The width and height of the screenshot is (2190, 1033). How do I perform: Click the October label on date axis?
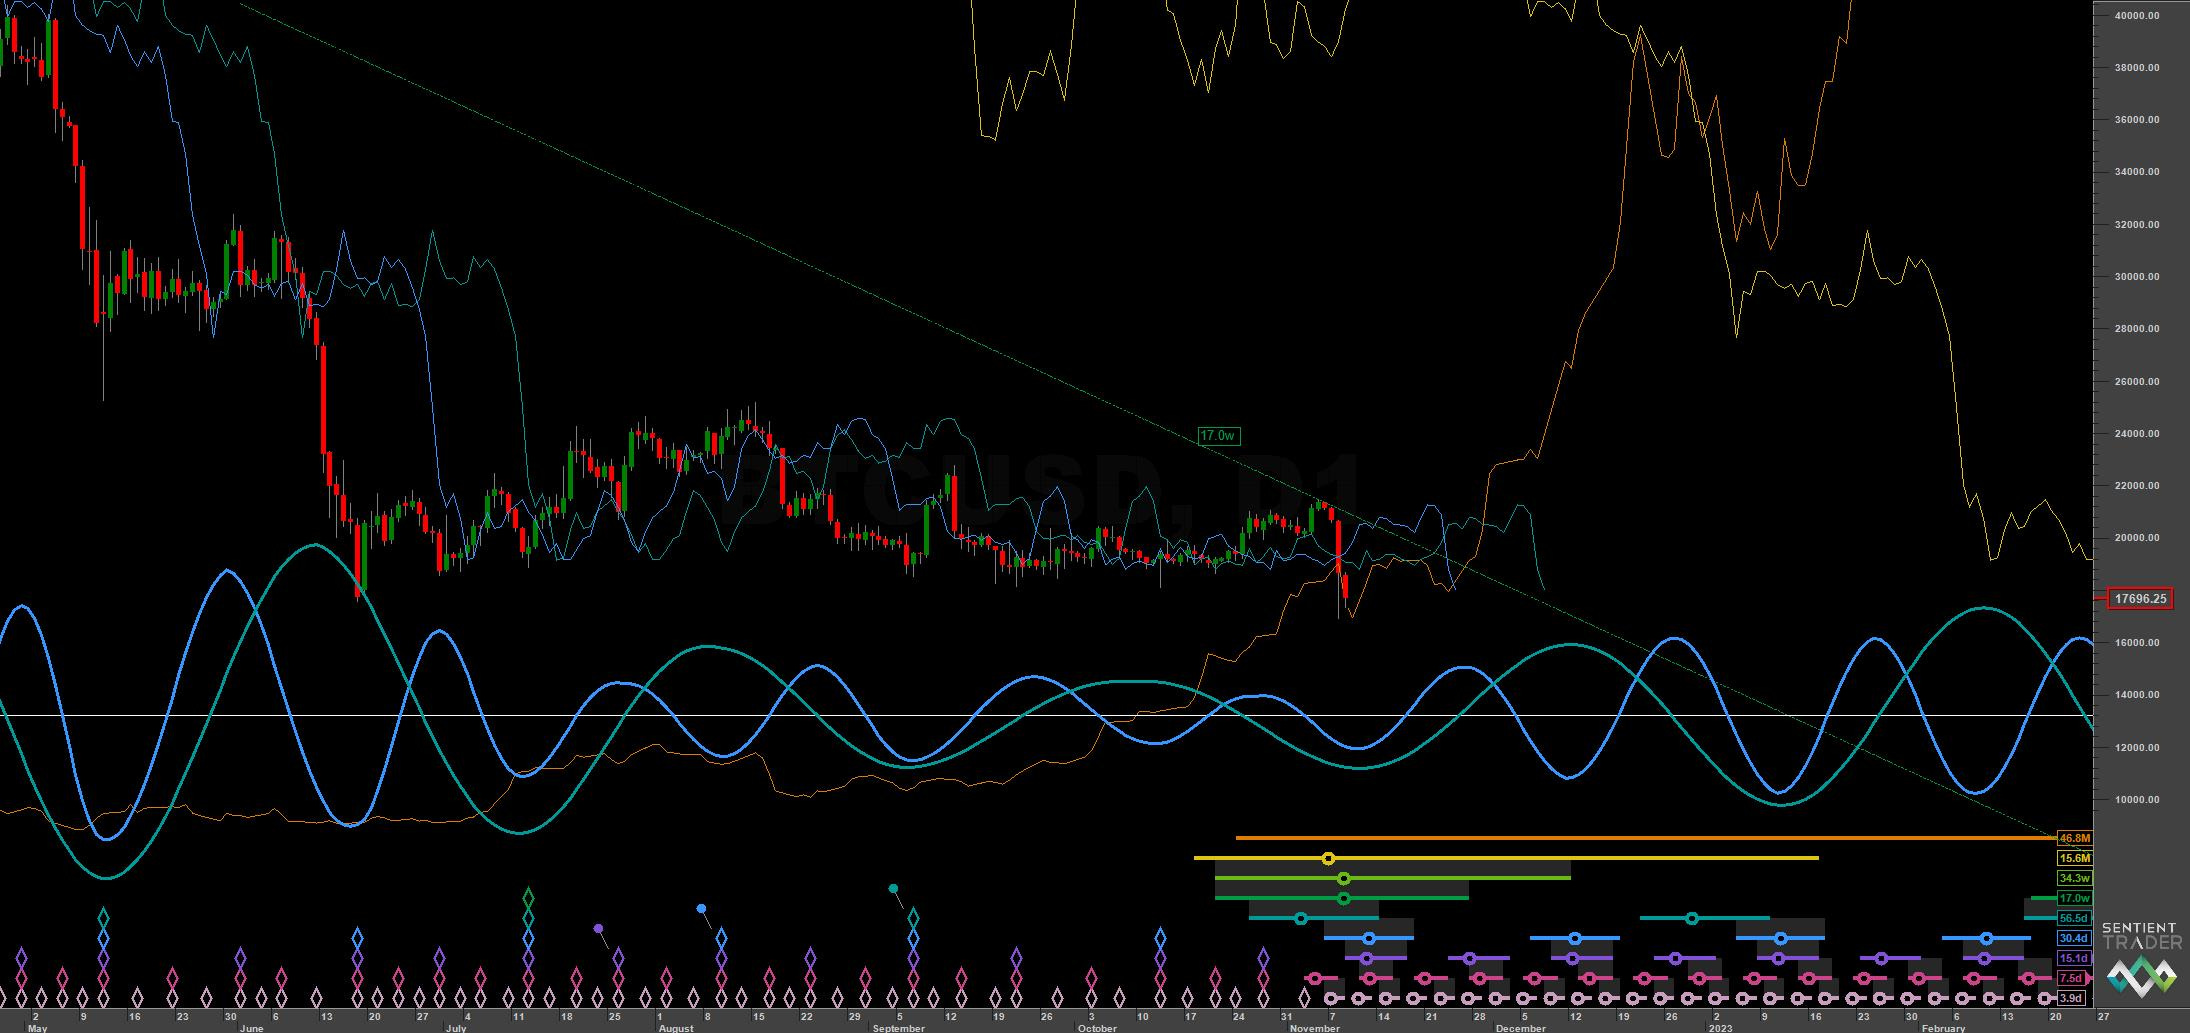1097,1028
